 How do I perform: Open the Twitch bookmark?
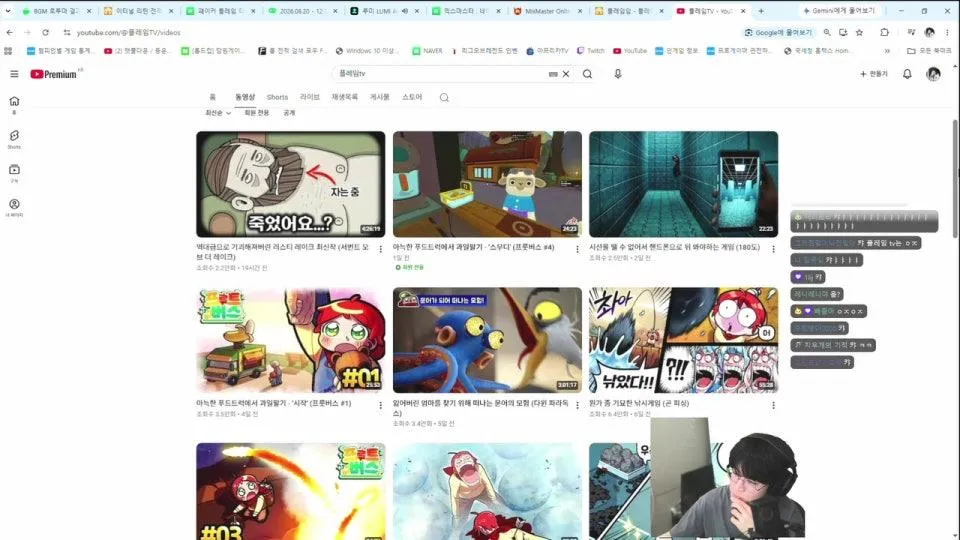click(590, 51)
